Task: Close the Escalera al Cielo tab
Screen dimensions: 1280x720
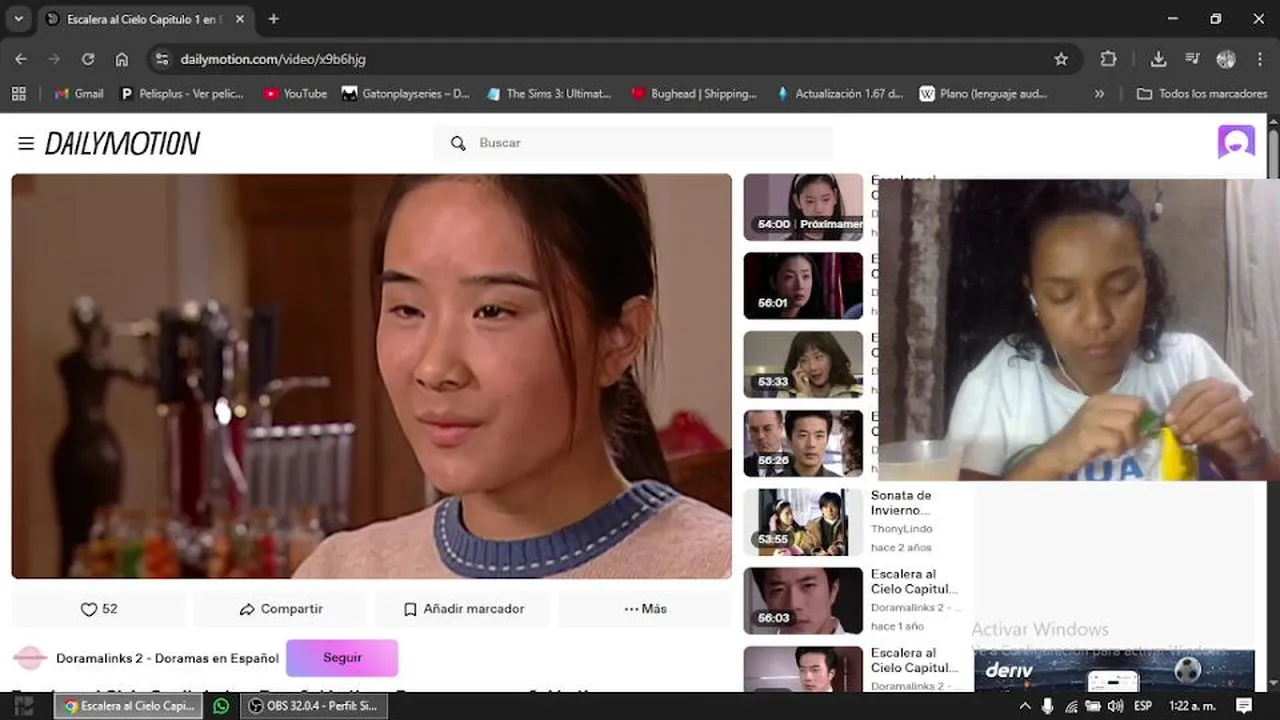Action: [x=241, y=19]
